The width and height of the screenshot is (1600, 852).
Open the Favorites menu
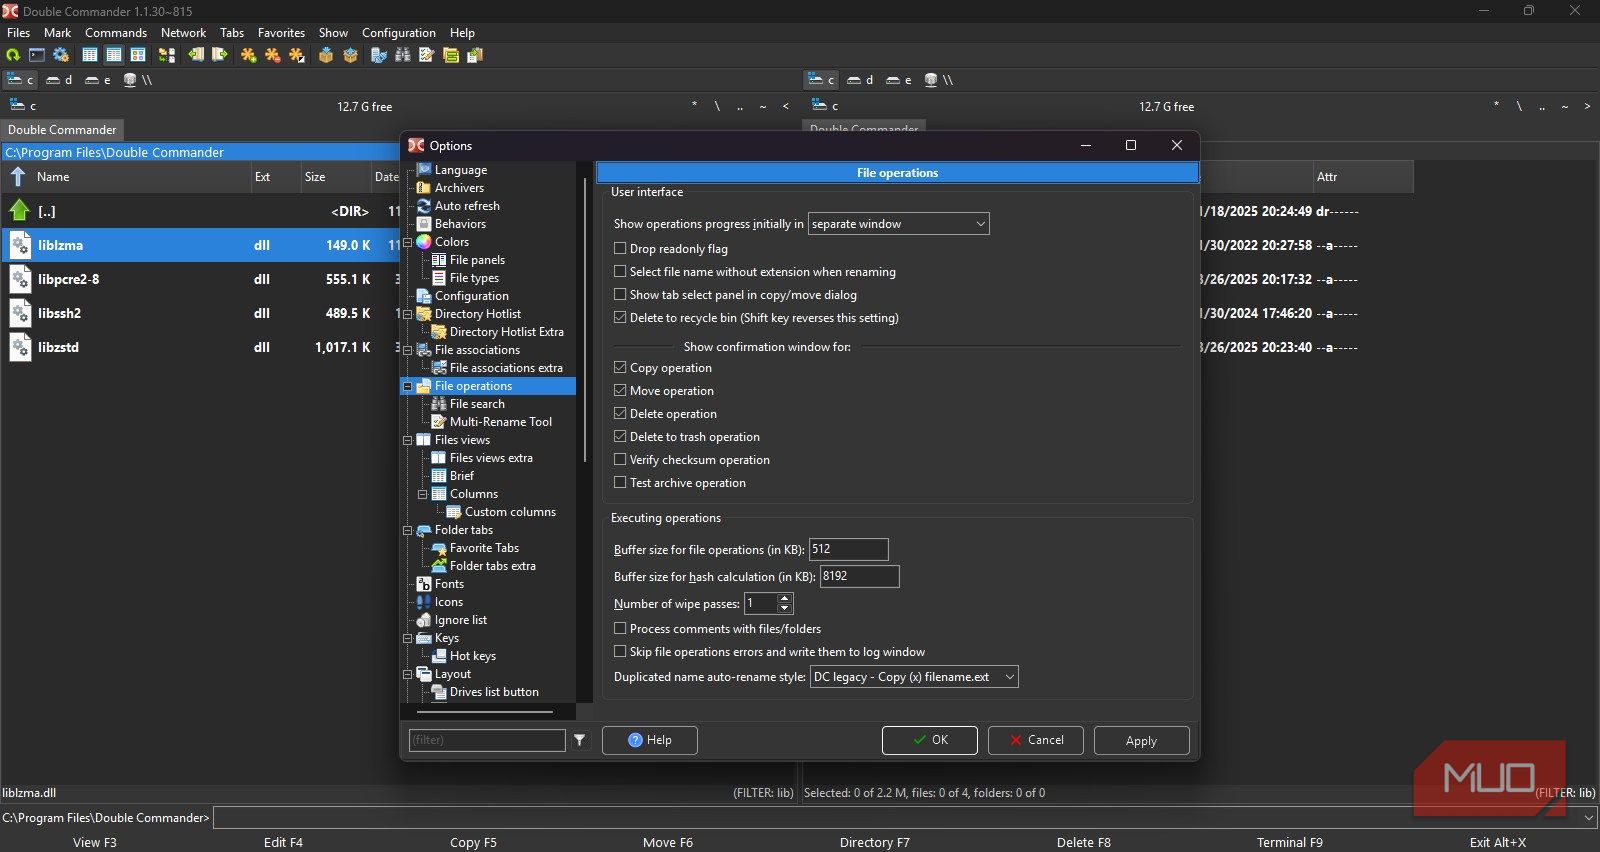point(281,33)
